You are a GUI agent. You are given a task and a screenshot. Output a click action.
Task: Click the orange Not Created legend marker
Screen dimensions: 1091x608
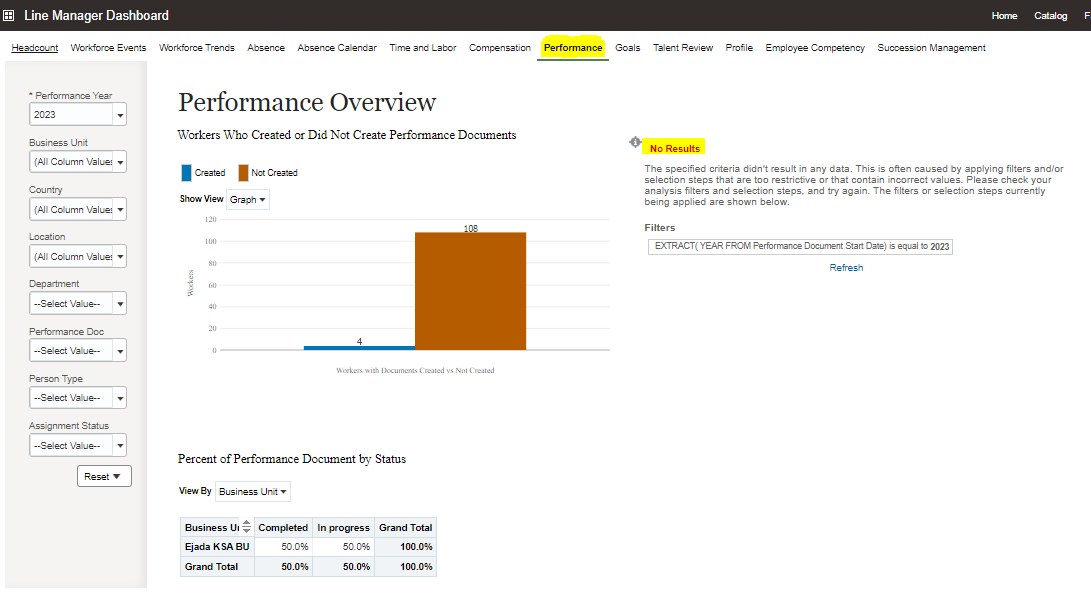[x=243, y=172]
